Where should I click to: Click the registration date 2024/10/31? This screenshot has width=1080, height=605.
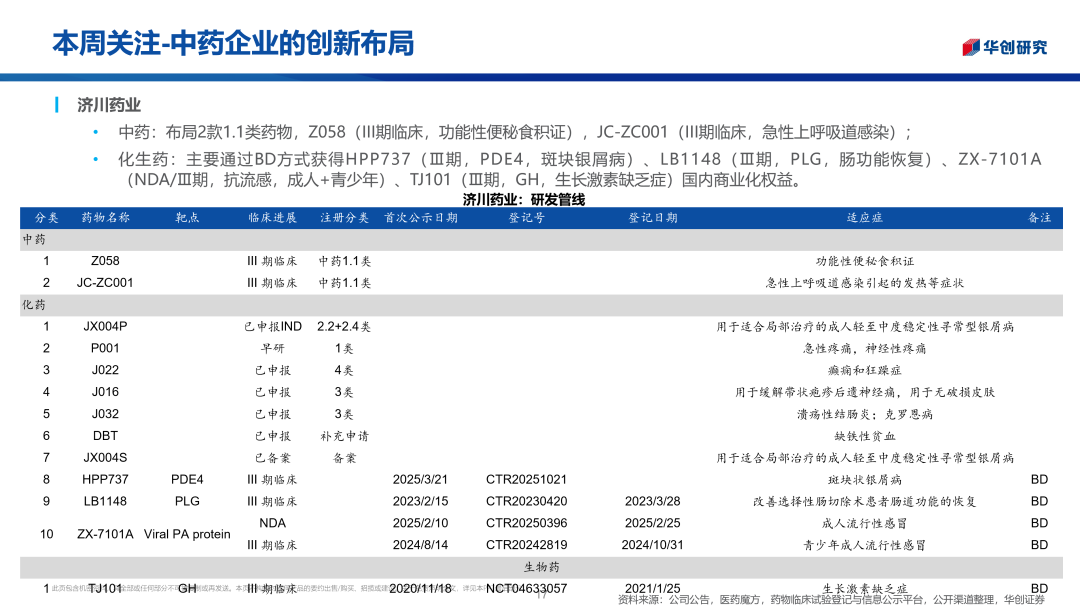pyautogui.click(x=652, y=545)
